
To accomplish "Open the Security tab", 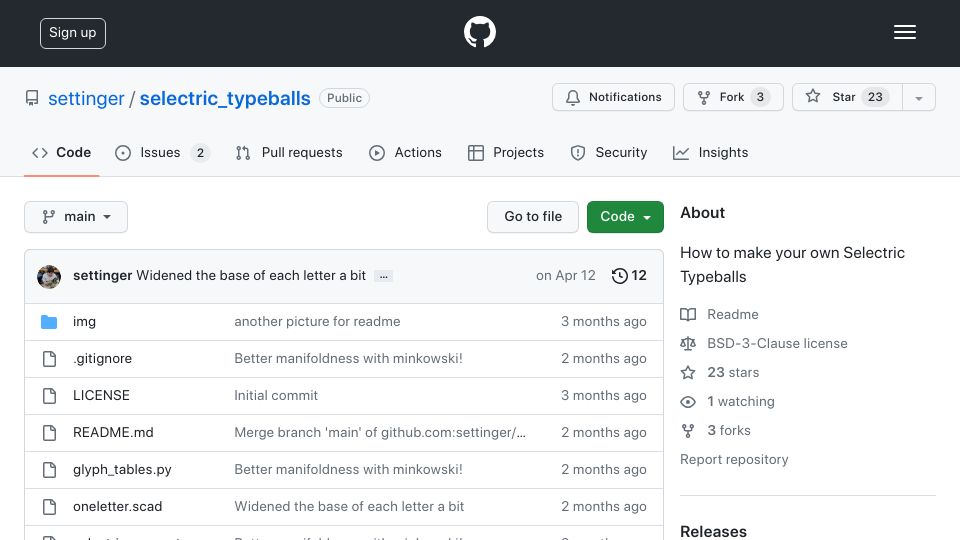I will [x=609, y=152].
